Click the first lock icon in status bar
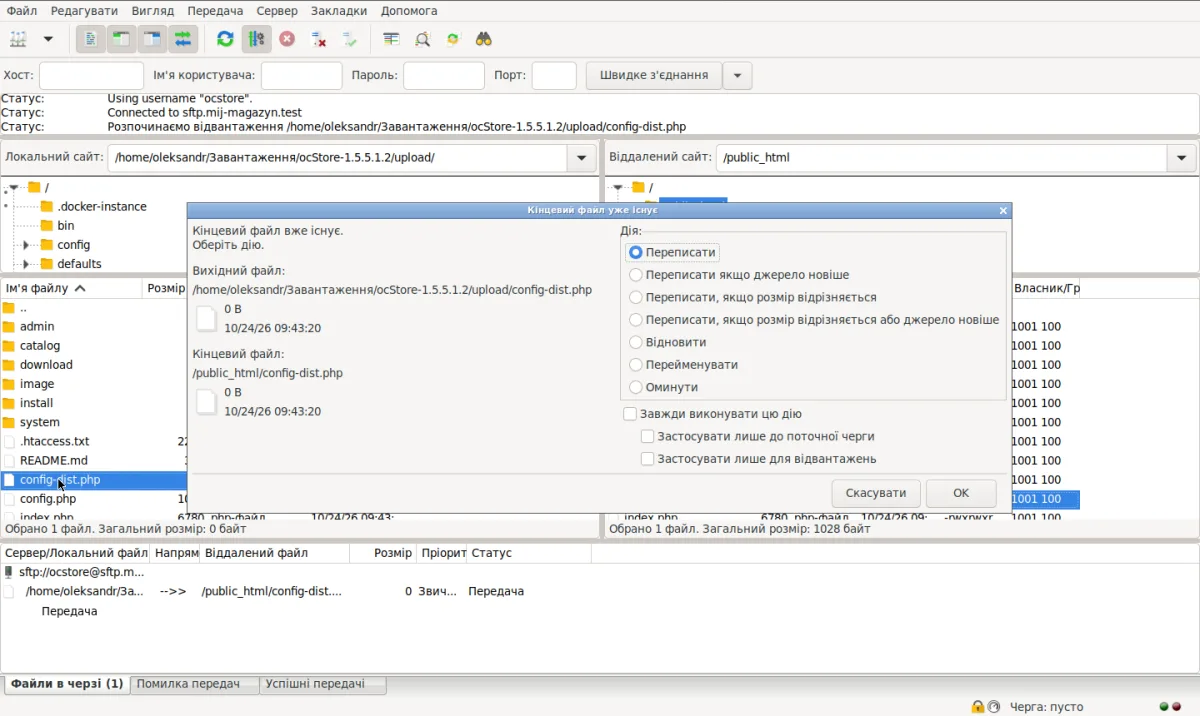The height and width of the screenshot is (716, 1200). tap(977, 707)
